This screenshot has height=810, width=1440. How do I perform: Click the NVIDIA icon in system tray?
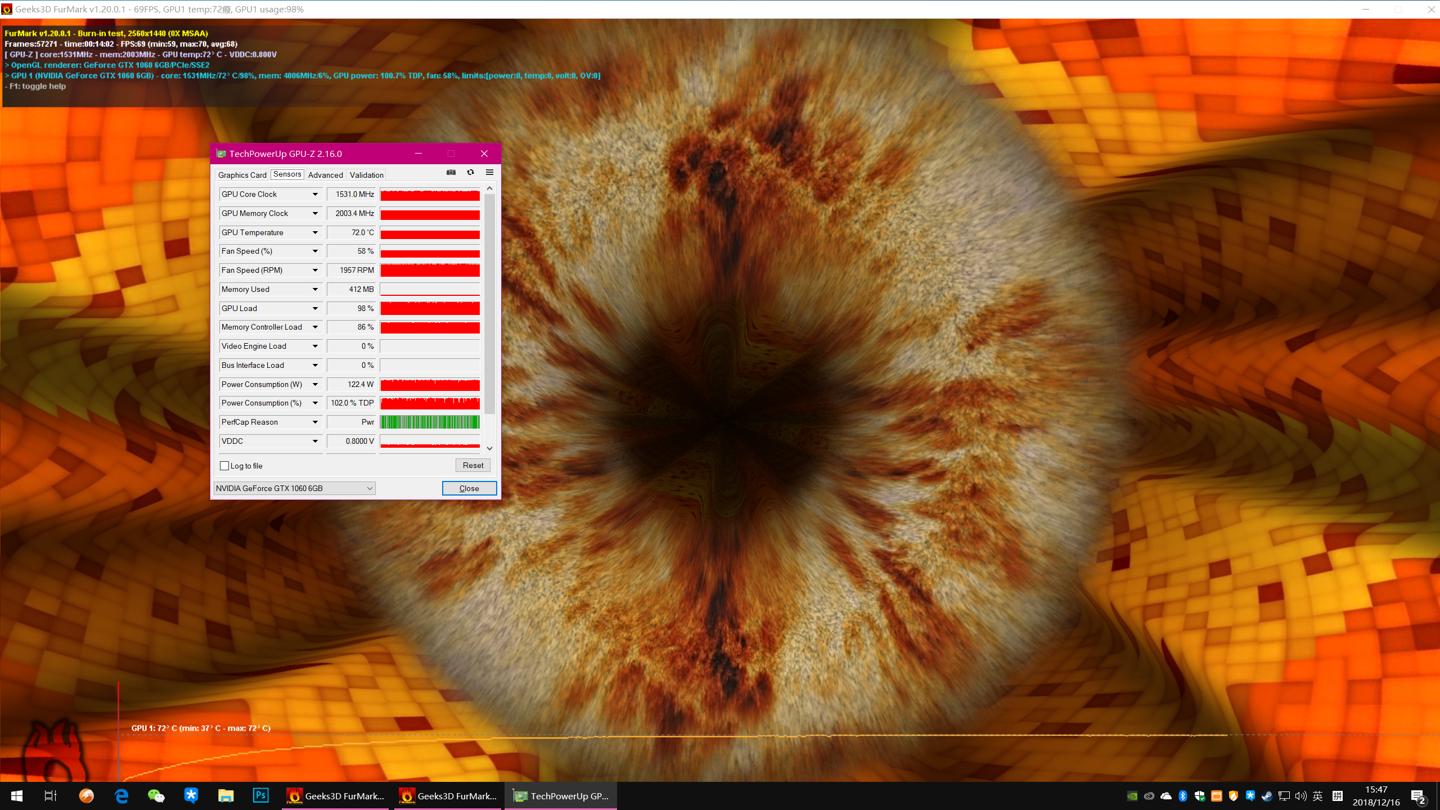(x=1132, y=796)
